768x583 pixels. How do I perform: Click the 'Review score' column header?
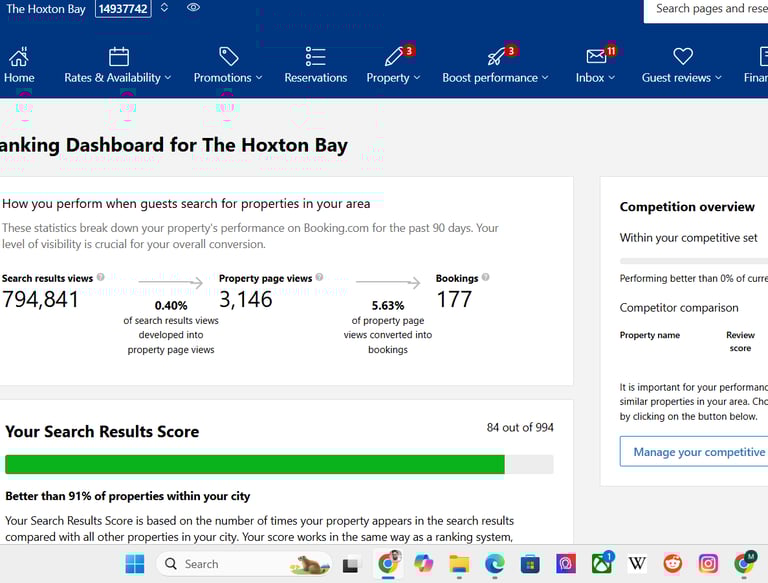[x=740, y=341]
